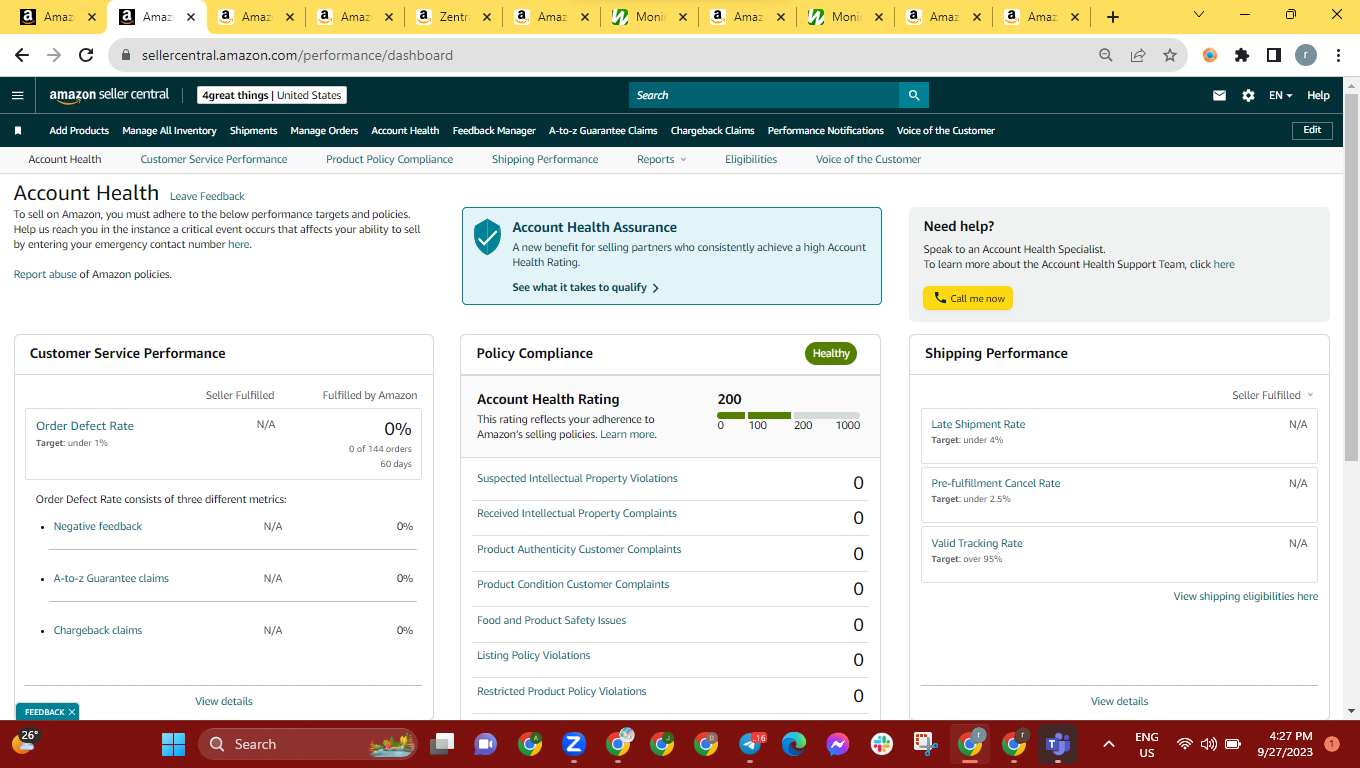Click the Account Health Rating progress bar
1360x768 pixels.
coord(788,415)
